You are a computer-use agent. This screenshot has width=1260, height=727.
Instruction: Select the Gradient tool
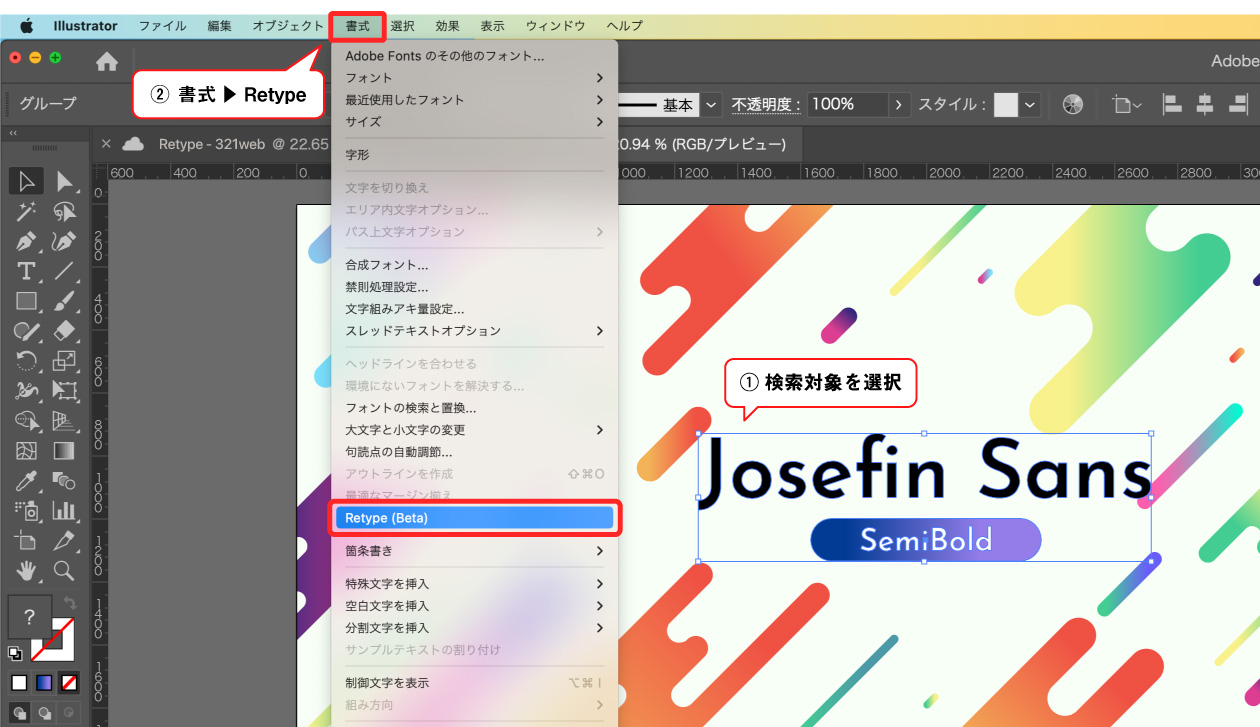[65, 451]
